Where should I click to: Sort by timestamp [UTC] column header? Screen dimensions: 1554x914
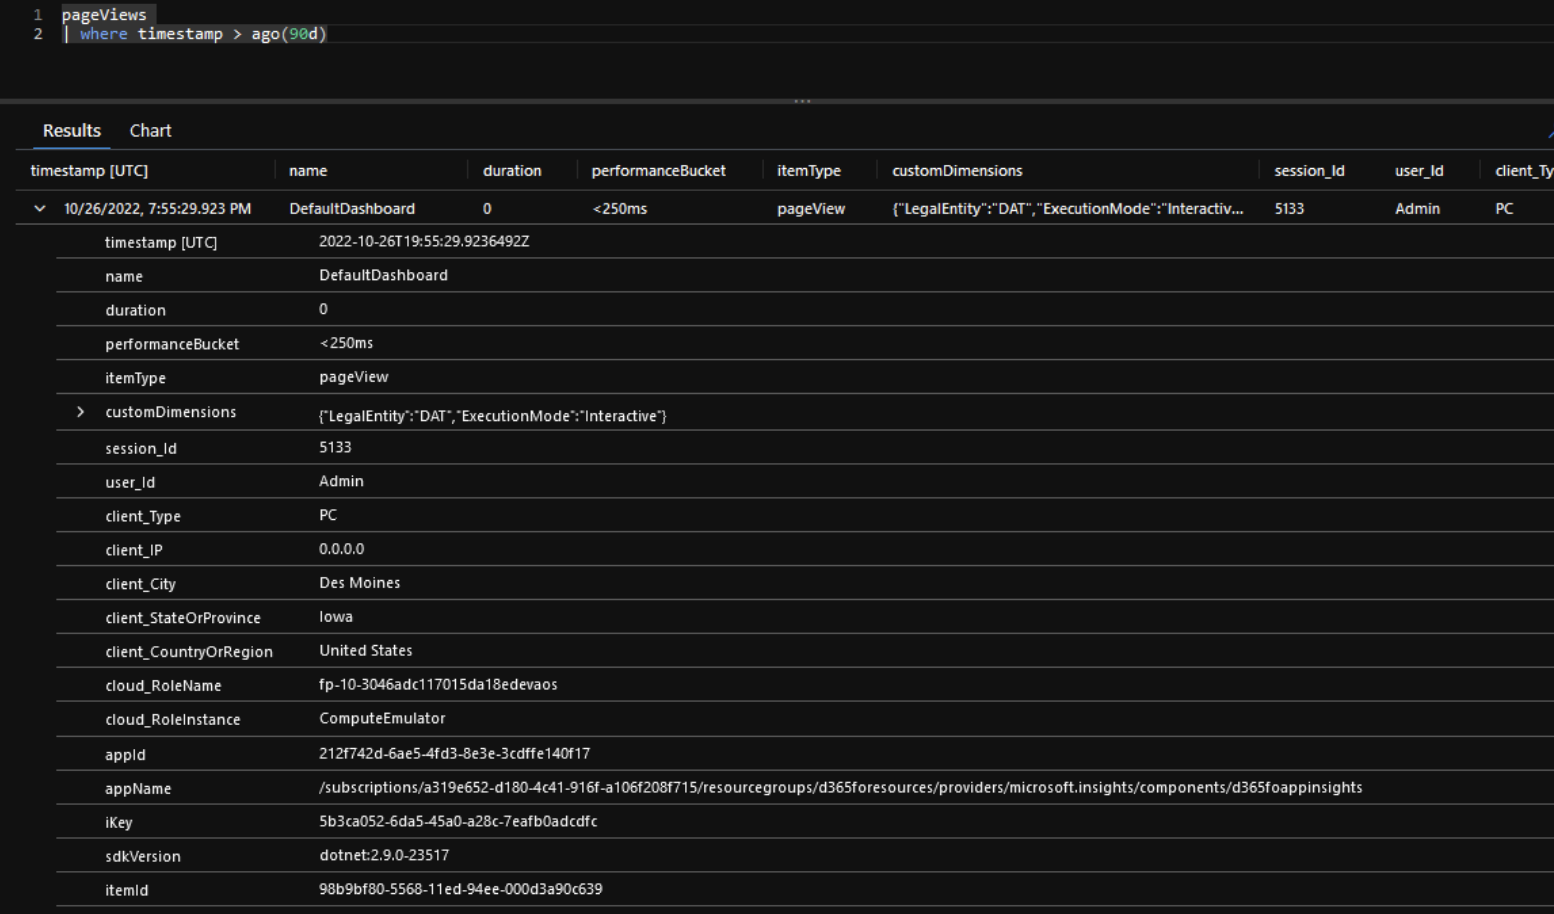coord(89,171)
